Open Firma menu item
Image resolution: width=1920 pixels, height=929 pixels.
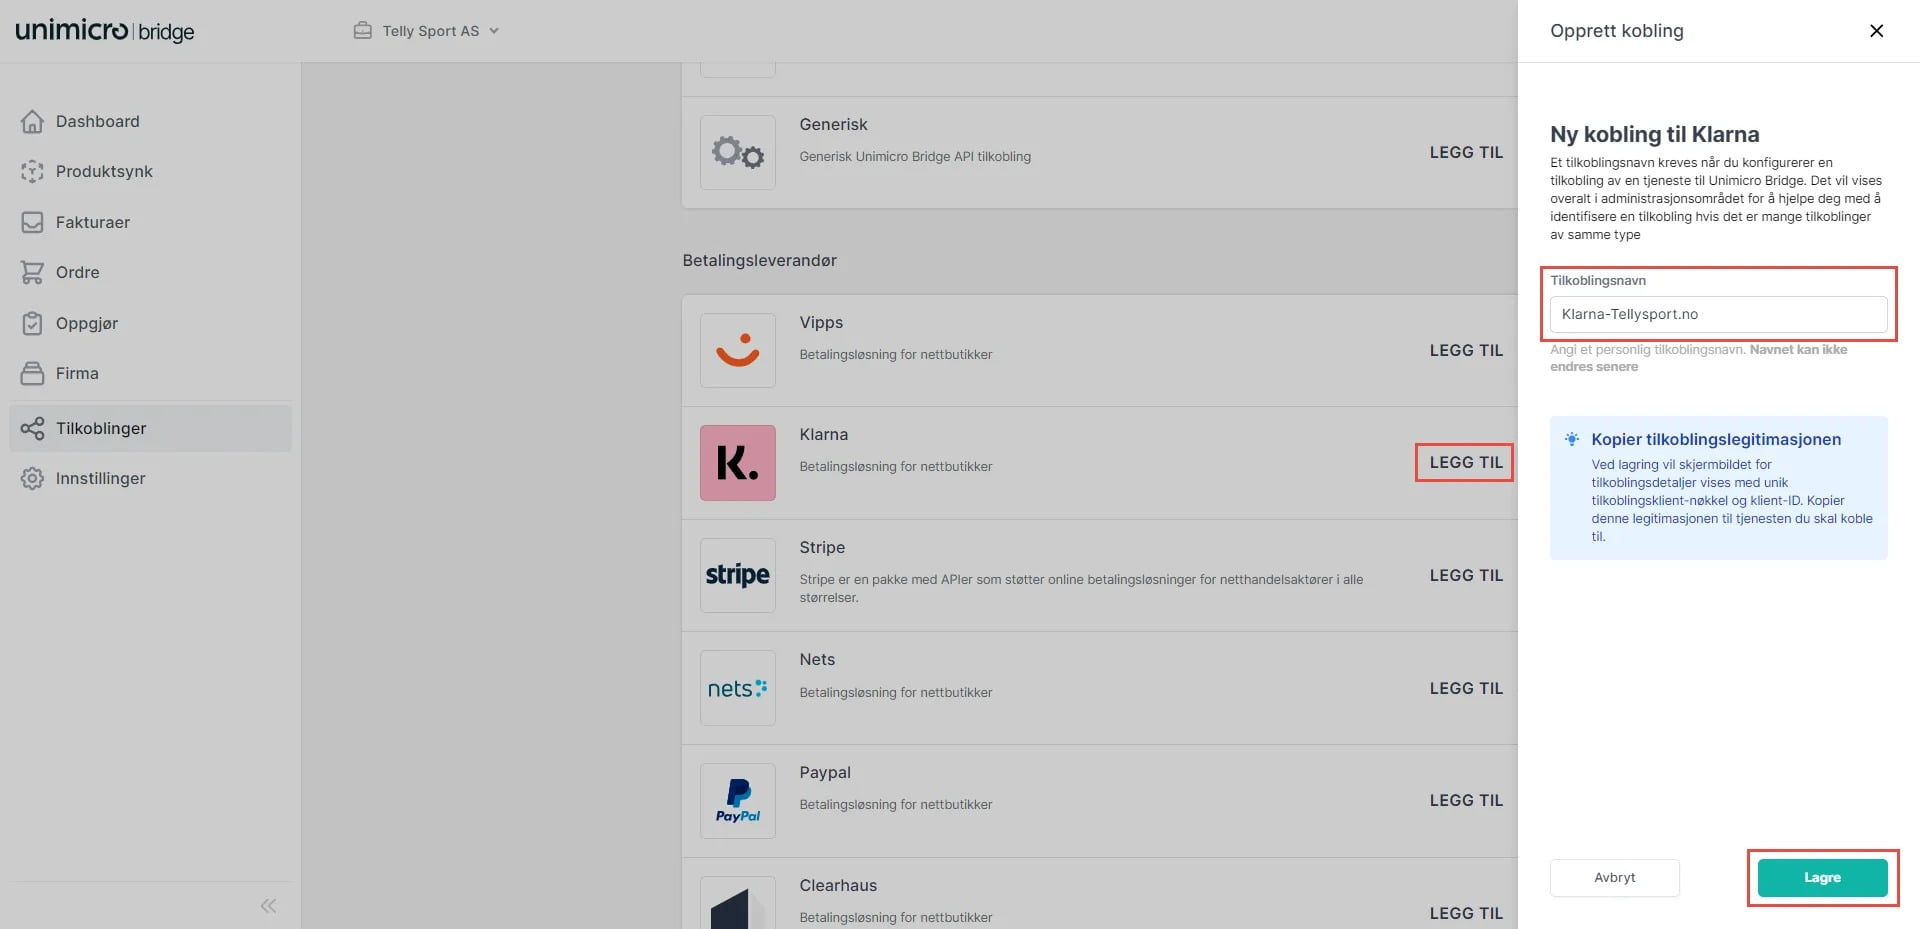click(150, 373)
